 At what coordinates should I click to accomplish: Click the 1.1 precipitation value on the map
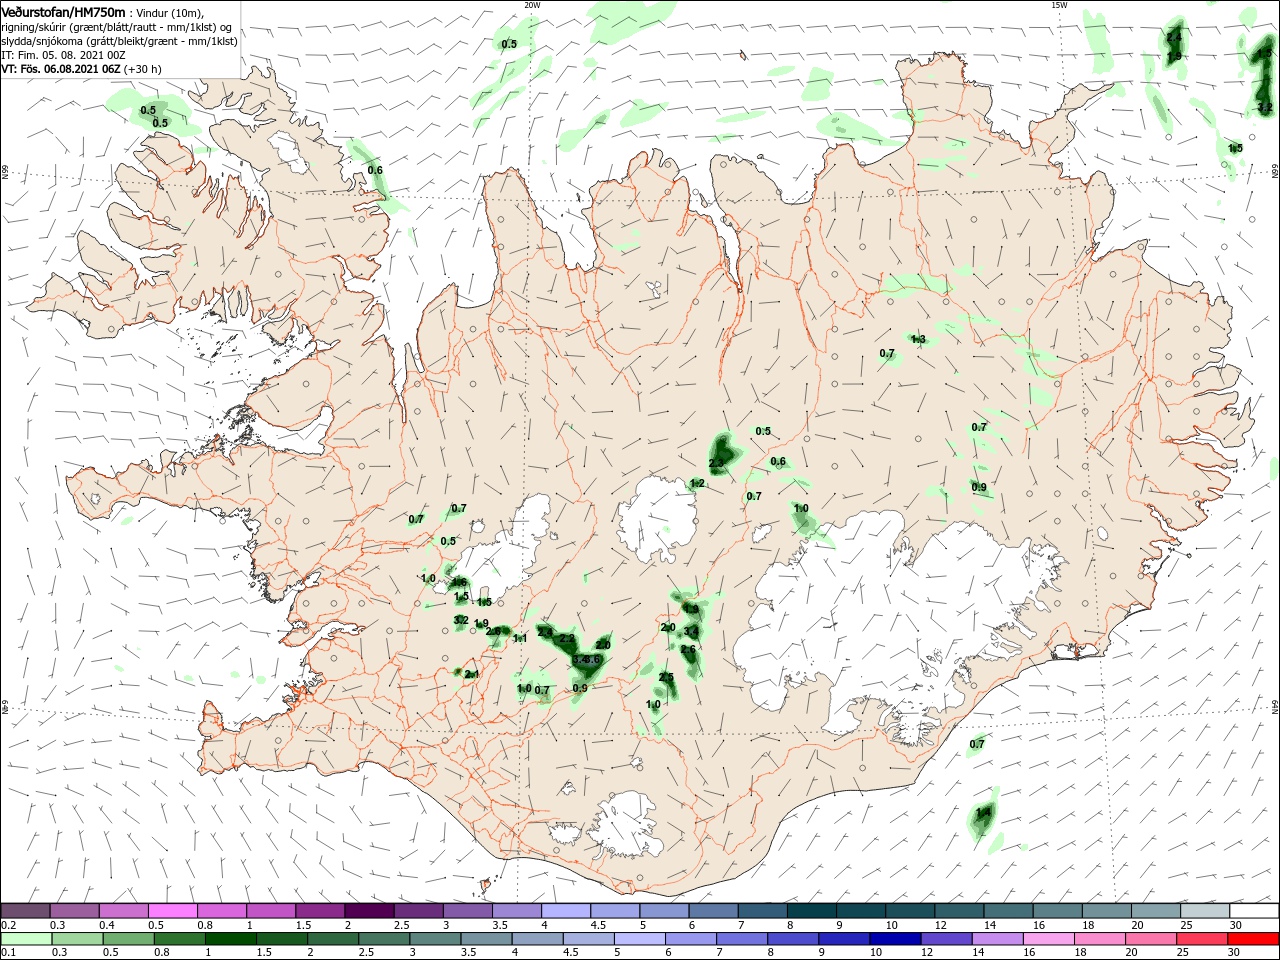[520, 639]
